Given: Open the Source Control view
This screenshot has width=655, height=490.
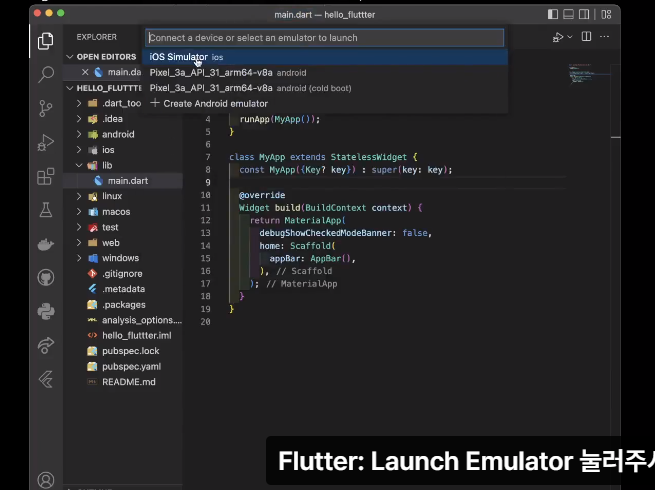Looking at the screenshot, I should pos(46,108).
